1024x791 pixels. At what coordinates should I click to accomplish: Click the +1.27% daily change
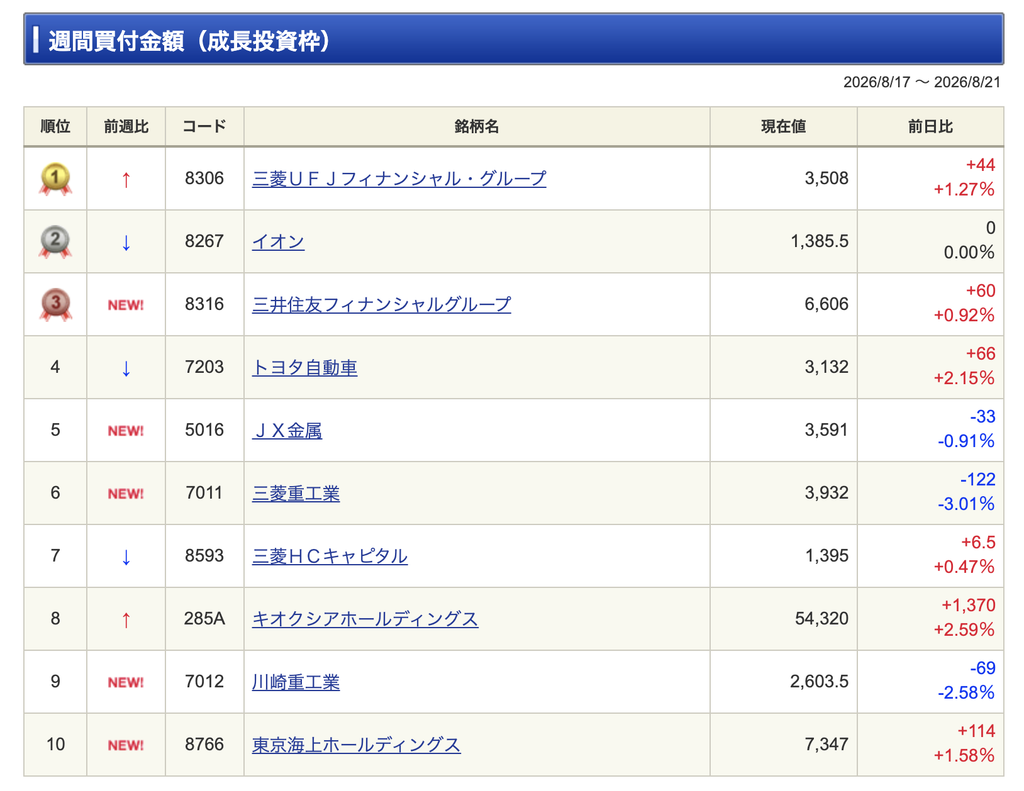coord(964,190)
